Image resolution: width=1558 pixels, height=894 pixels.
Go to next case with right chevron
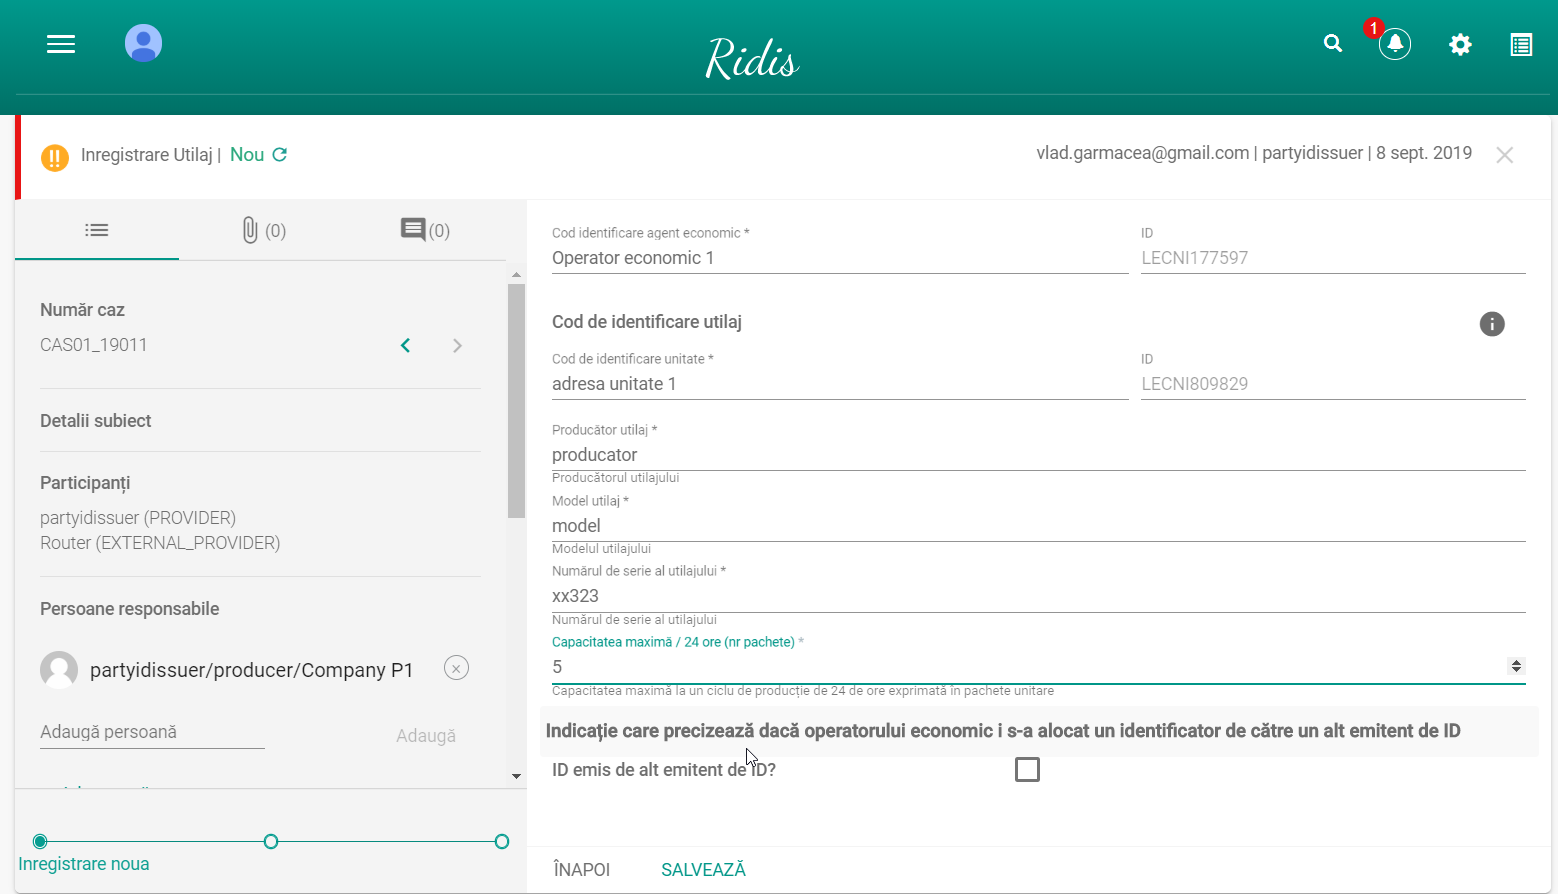[x=457, y=345]
